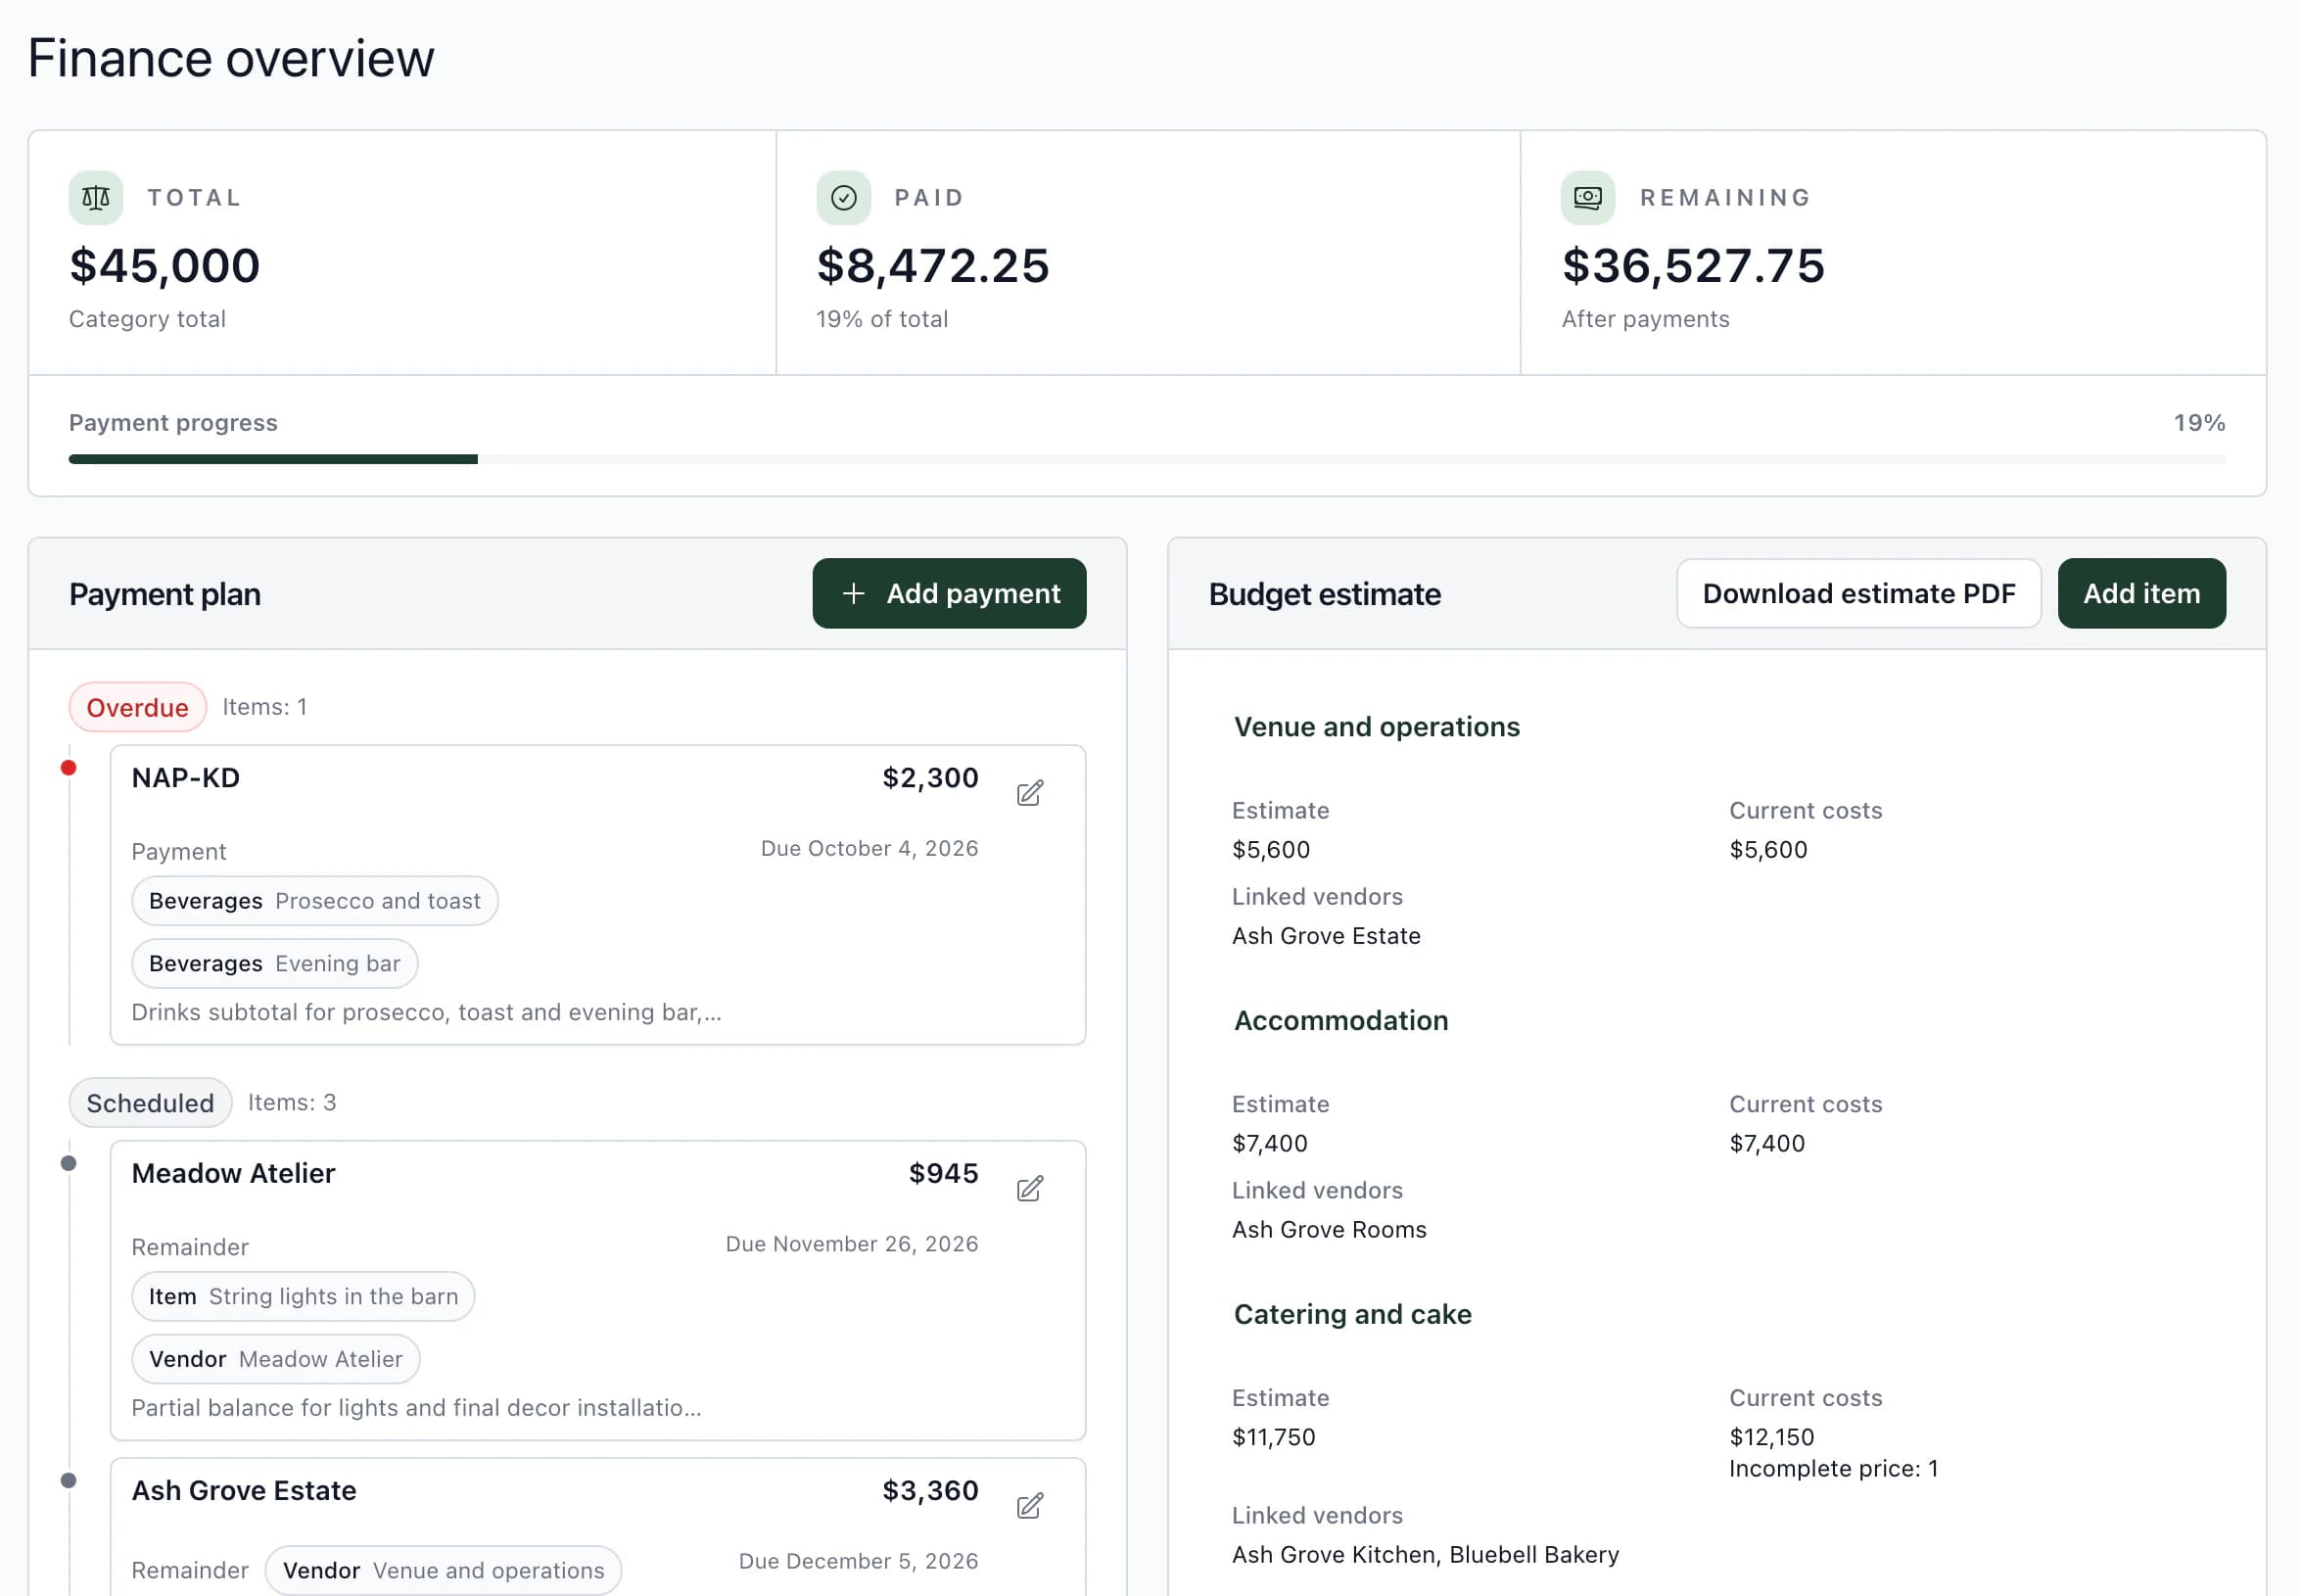Select the Scheduled status badge
The width and height of the screenshot is (2301, 1596).
[x=150, y=1102]
